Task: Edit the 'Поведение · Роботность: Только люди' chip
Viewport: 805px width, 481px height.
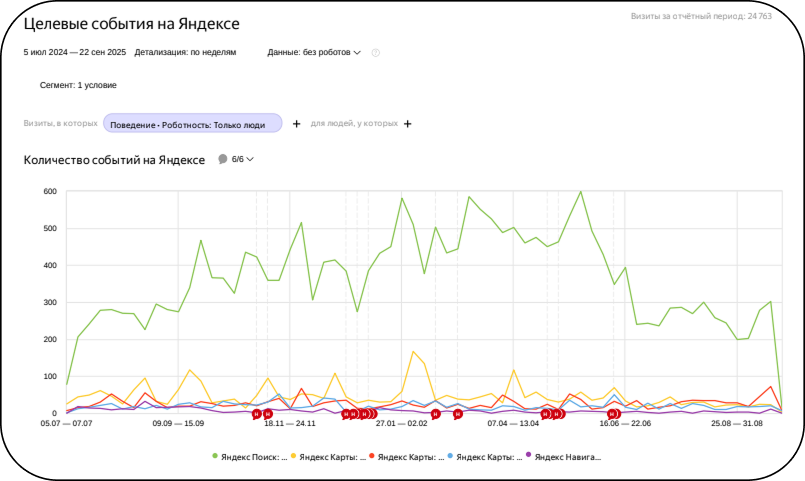Action: [193, 123]
